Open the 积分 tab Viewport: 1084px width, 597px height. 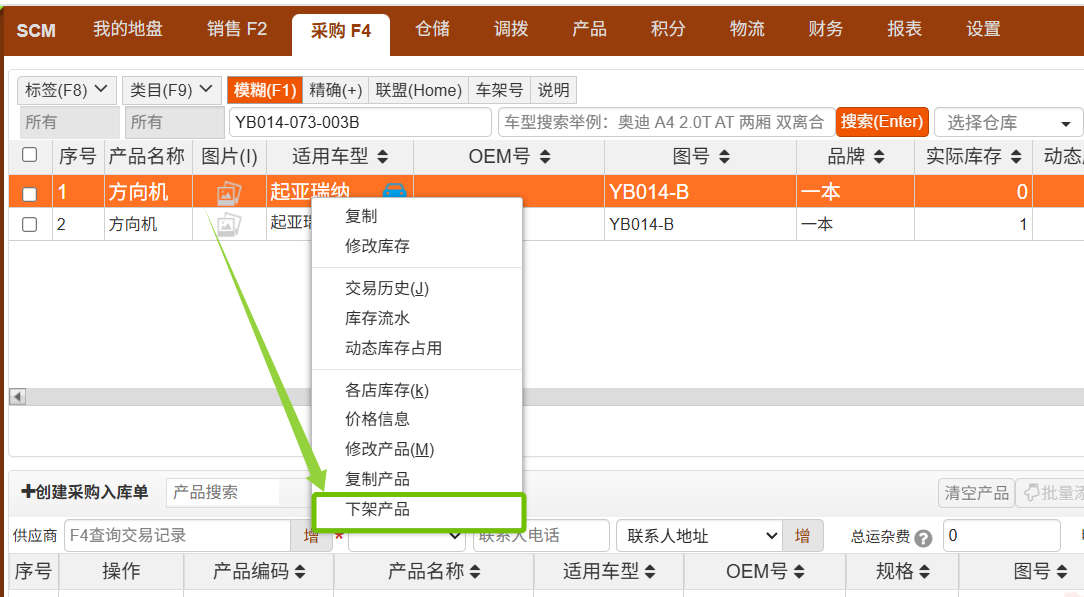pyautogui.click(x=668, y=29)
